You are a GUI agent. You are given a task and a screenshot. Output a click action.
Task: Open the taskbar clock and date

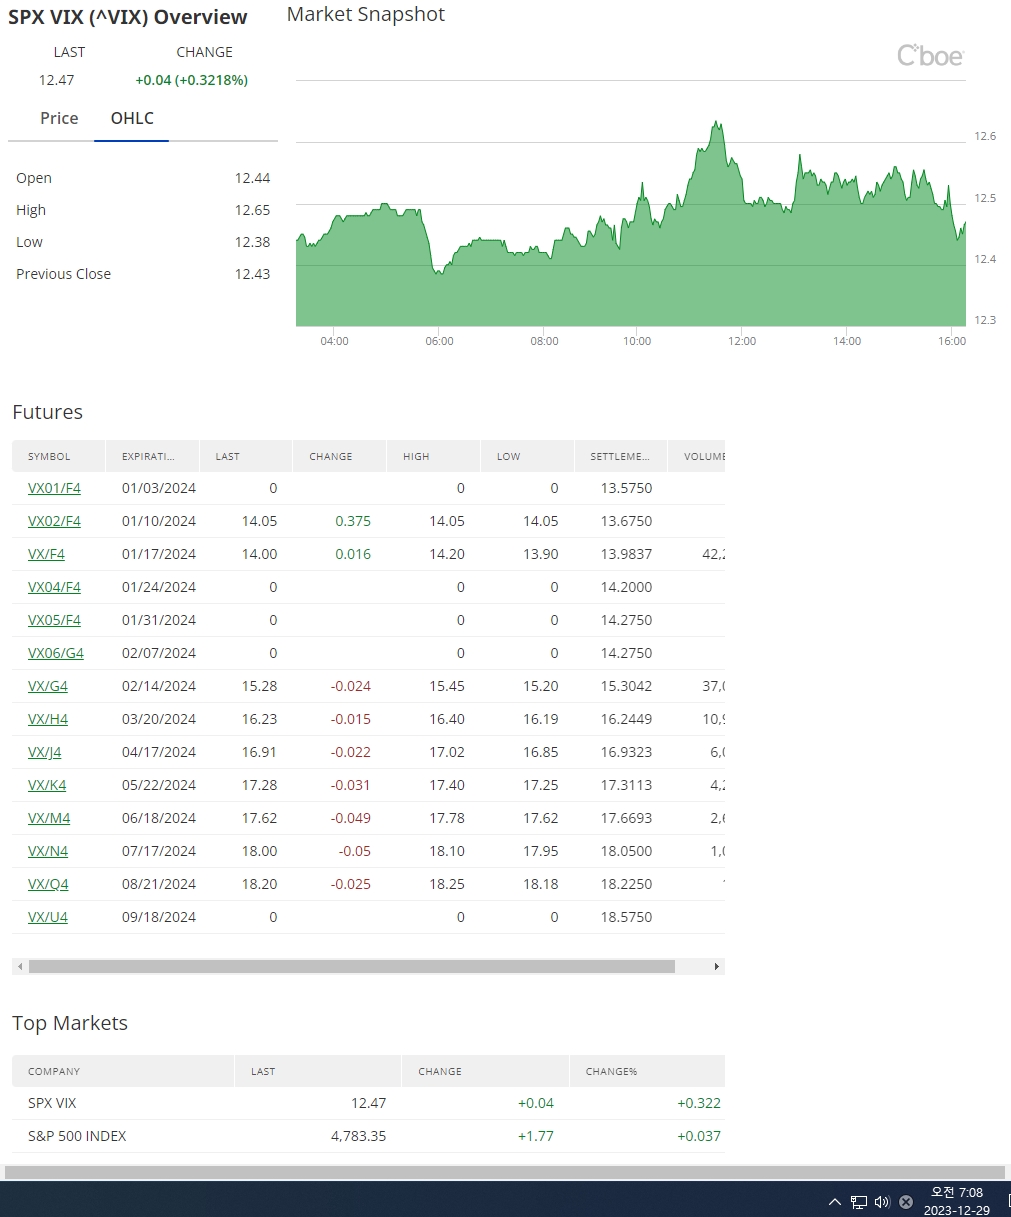[x=957, y=1201]
